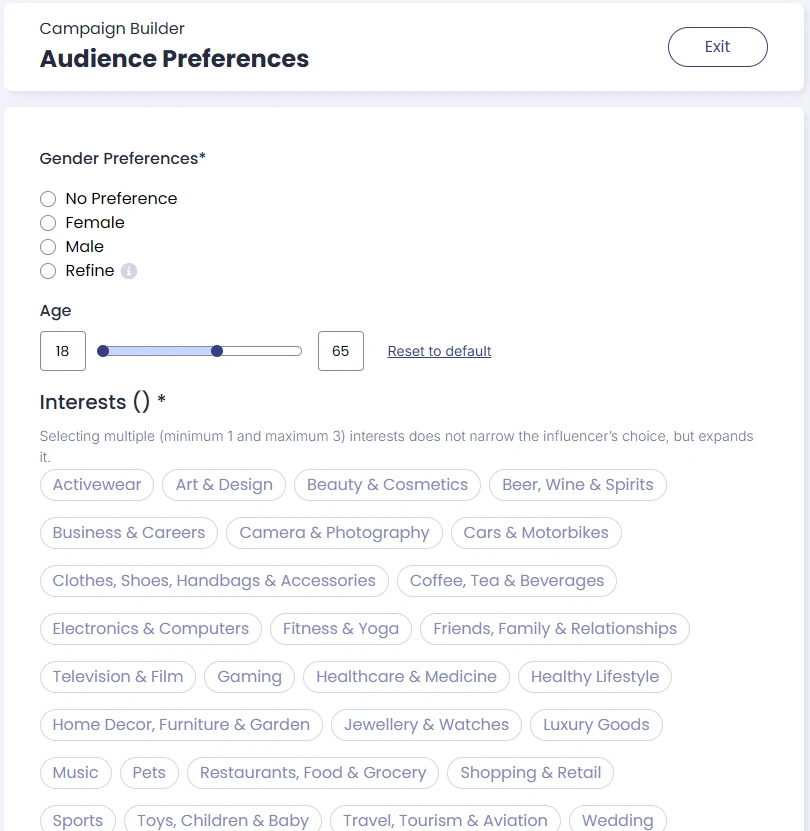Viewport: 810px width, 831px height.
Task: Select the Luxury Goods interest
Action: pos(596,724)
